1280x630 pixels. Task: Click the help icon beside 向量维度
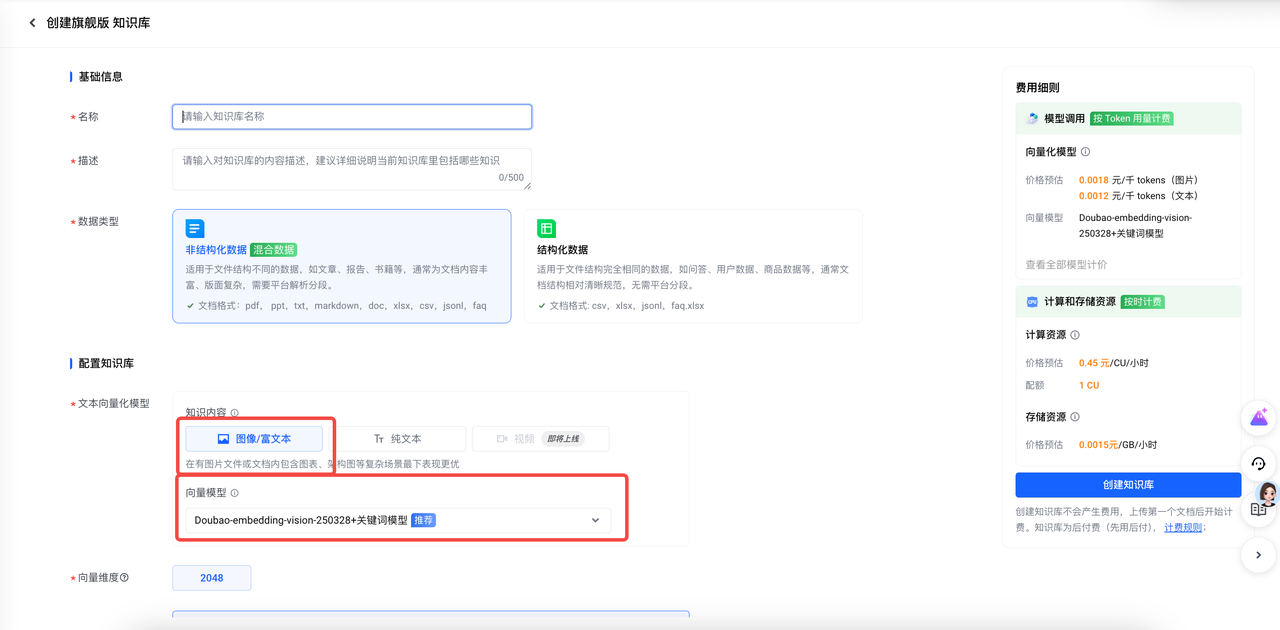click(124, 577)
